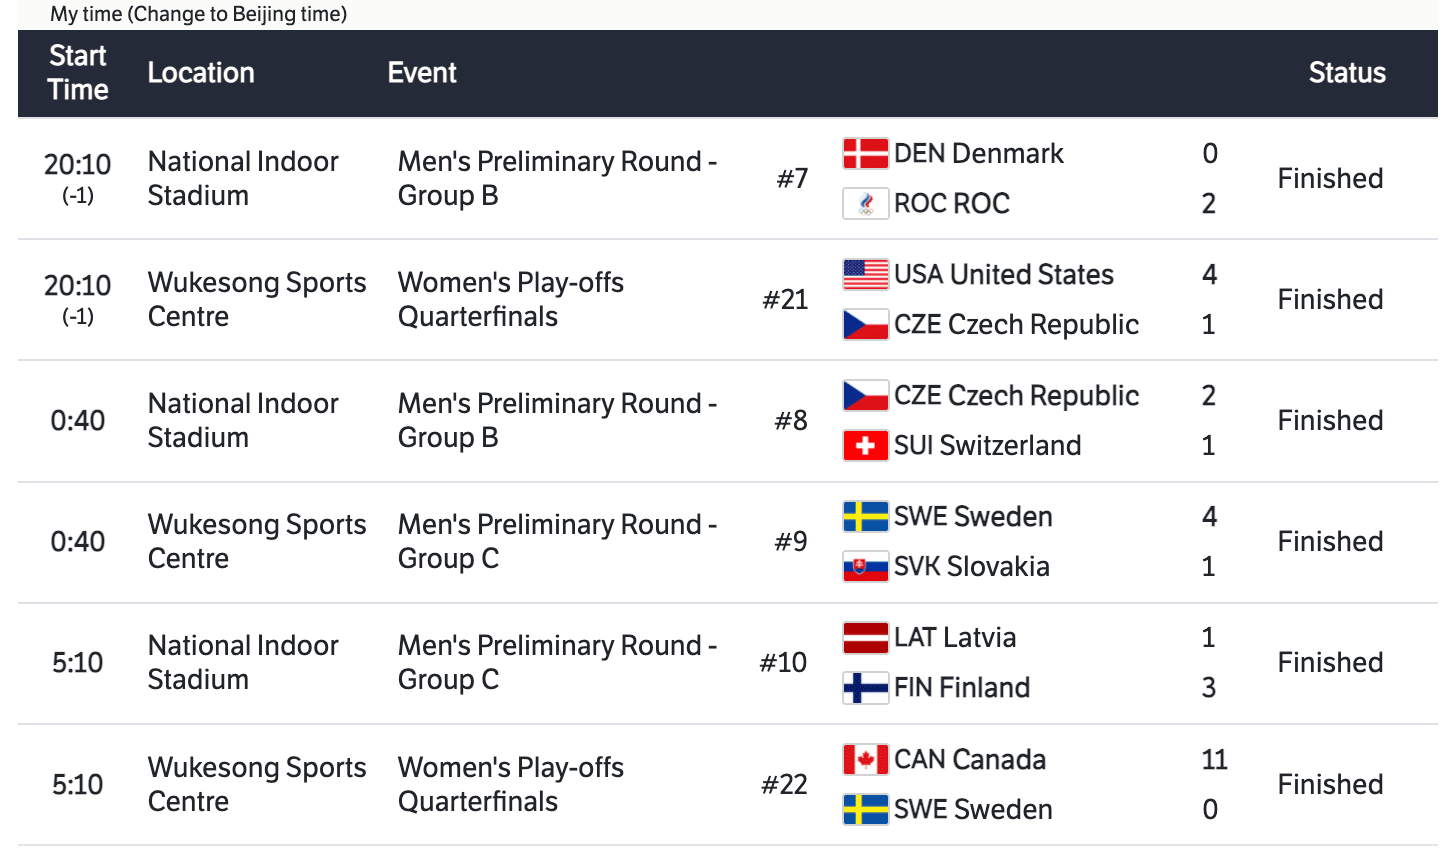1449x855 pixels.
Task: Click the Event column header
Action: tap(422, 73)
